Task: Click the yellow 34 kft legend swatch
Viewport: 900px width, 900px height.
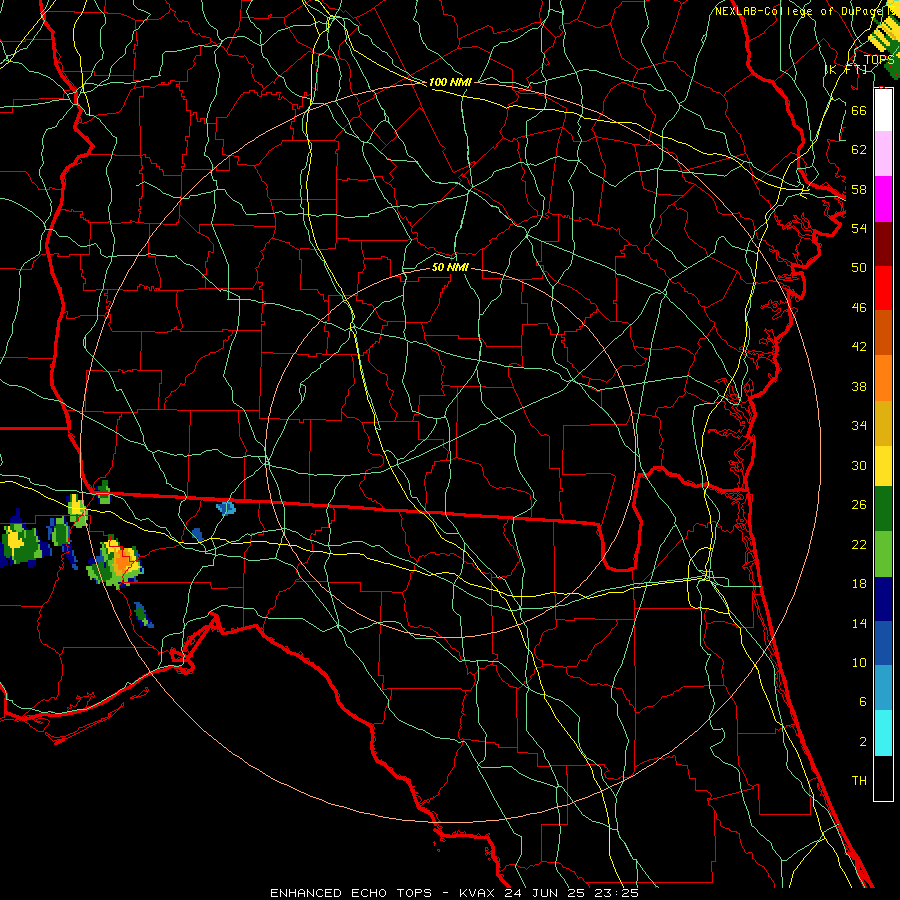Action: click(883, 466)
